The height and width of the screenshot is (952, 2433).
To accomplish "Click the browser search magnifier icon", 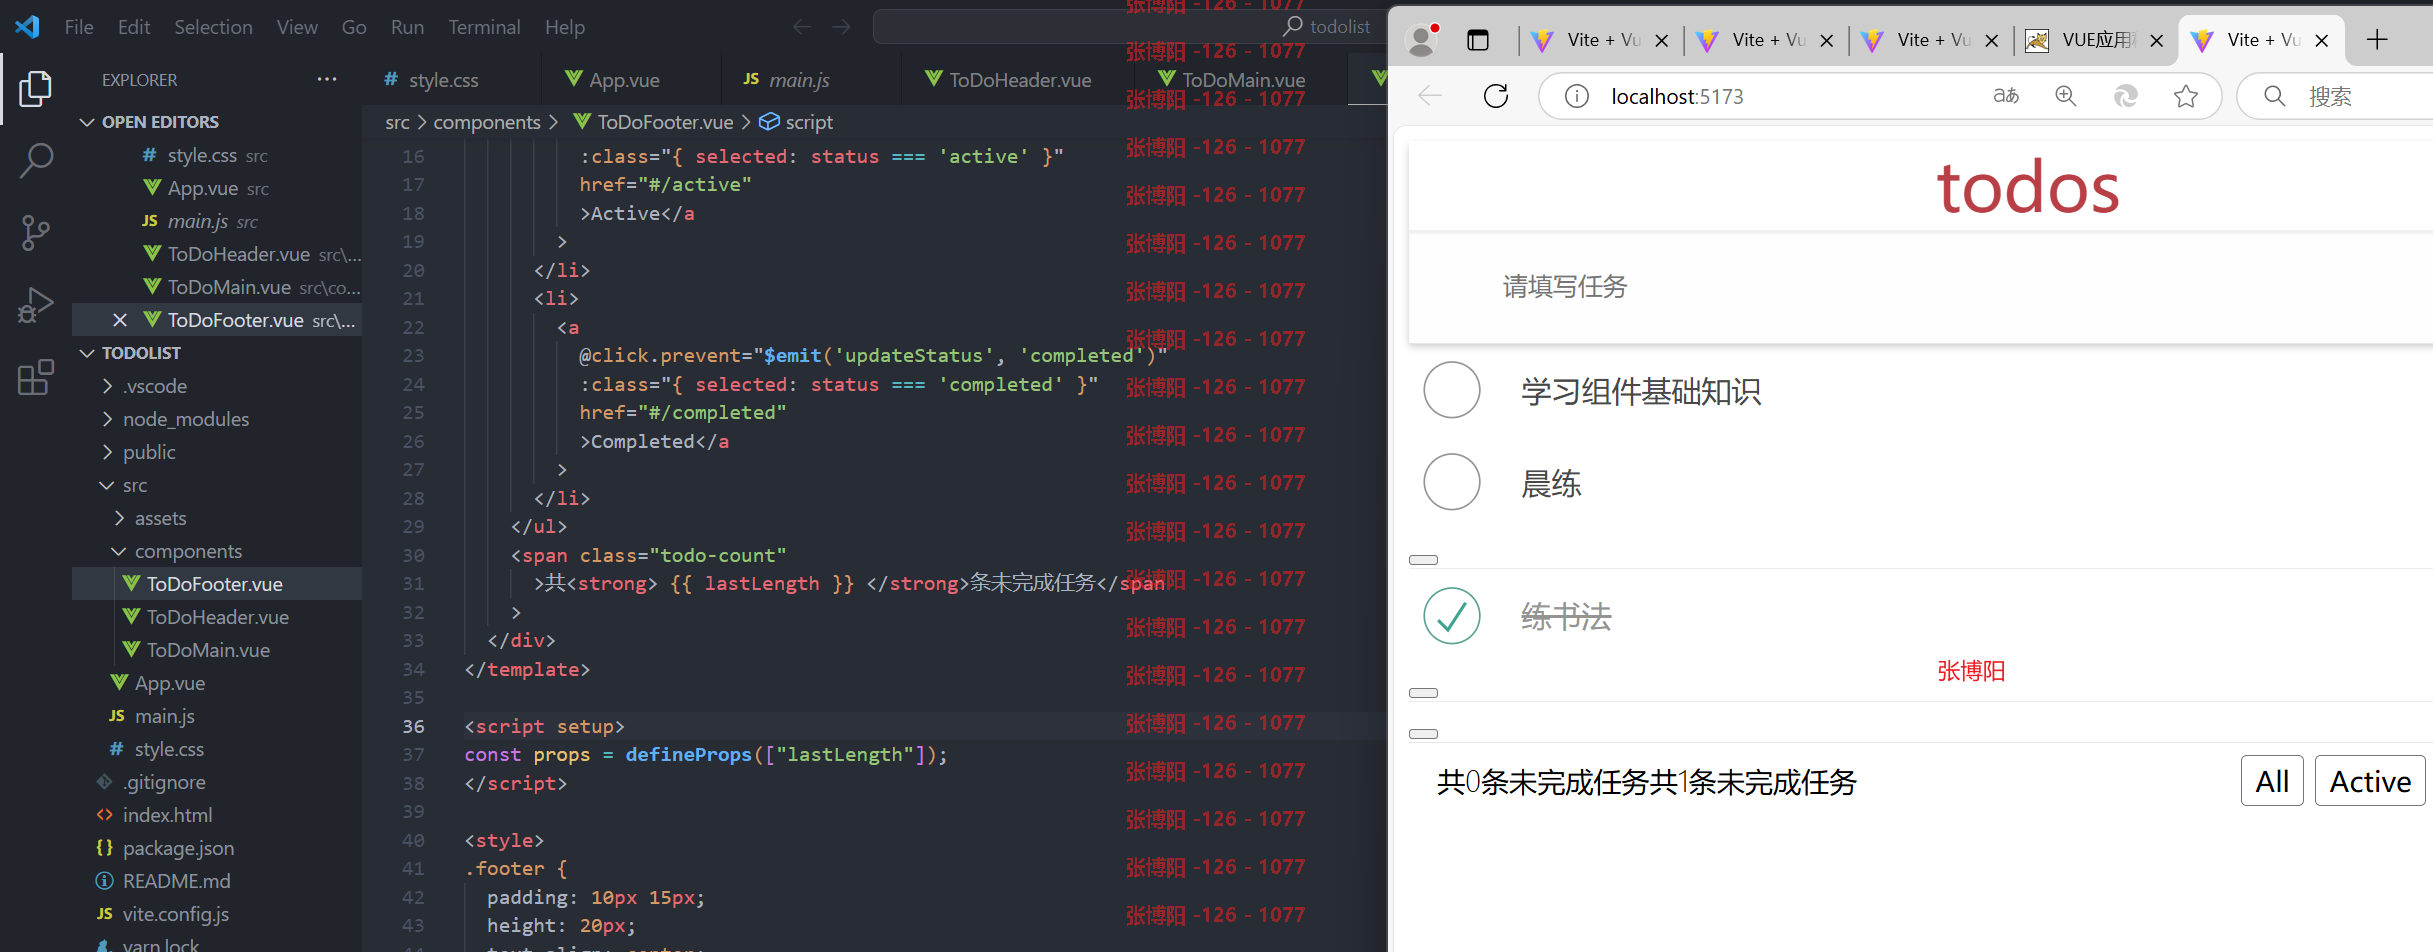I will coord(2274,96).
